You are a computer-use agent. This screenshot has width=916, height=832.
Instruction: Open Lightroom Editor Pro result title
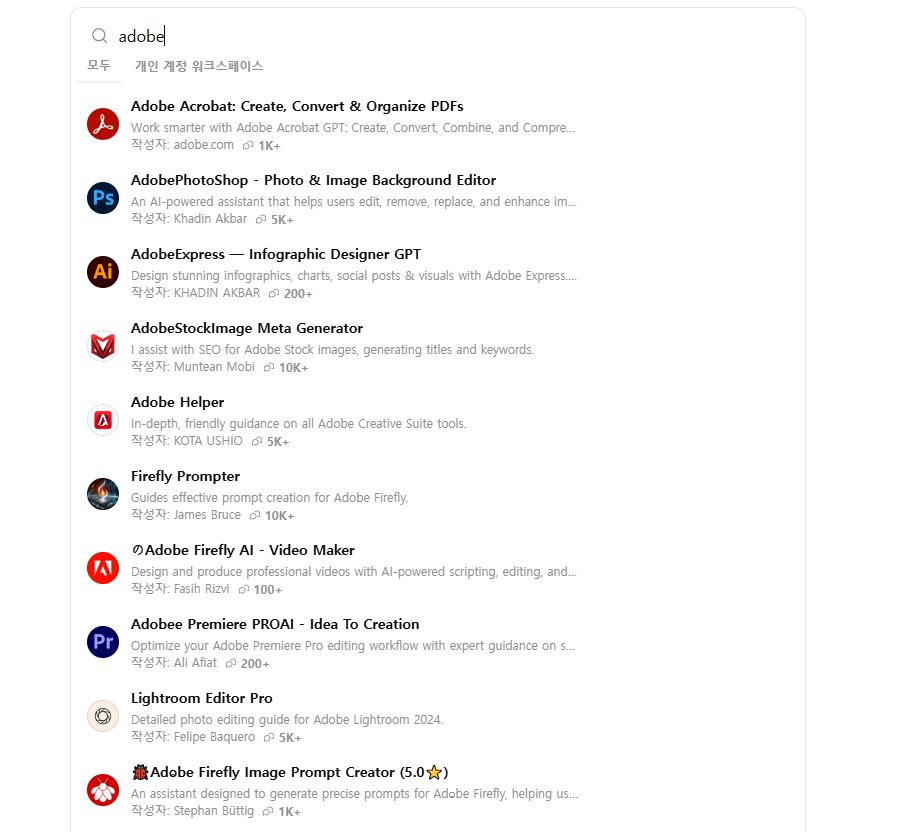202,698
